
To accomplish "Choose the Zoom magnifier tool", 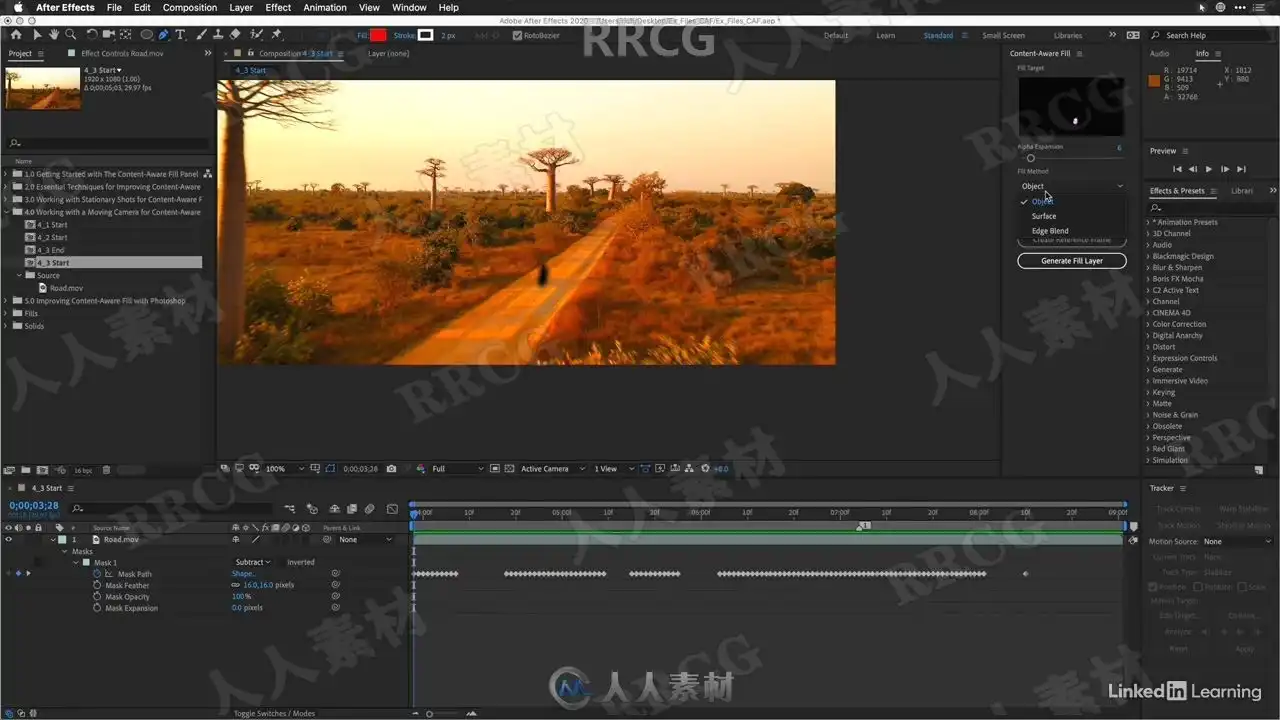I will [69, 35].
